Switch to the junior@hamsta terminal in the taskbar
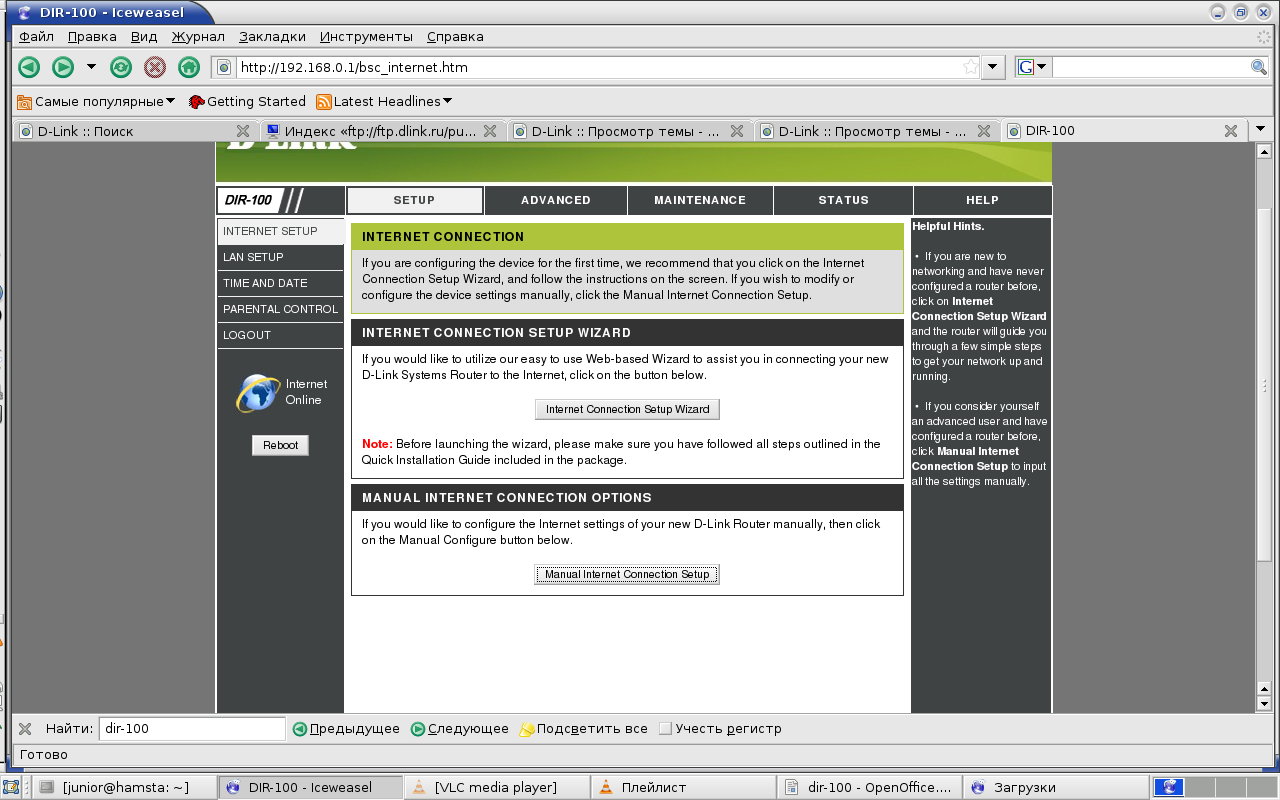Viewport: 1280px width, 800px height. 124,787
